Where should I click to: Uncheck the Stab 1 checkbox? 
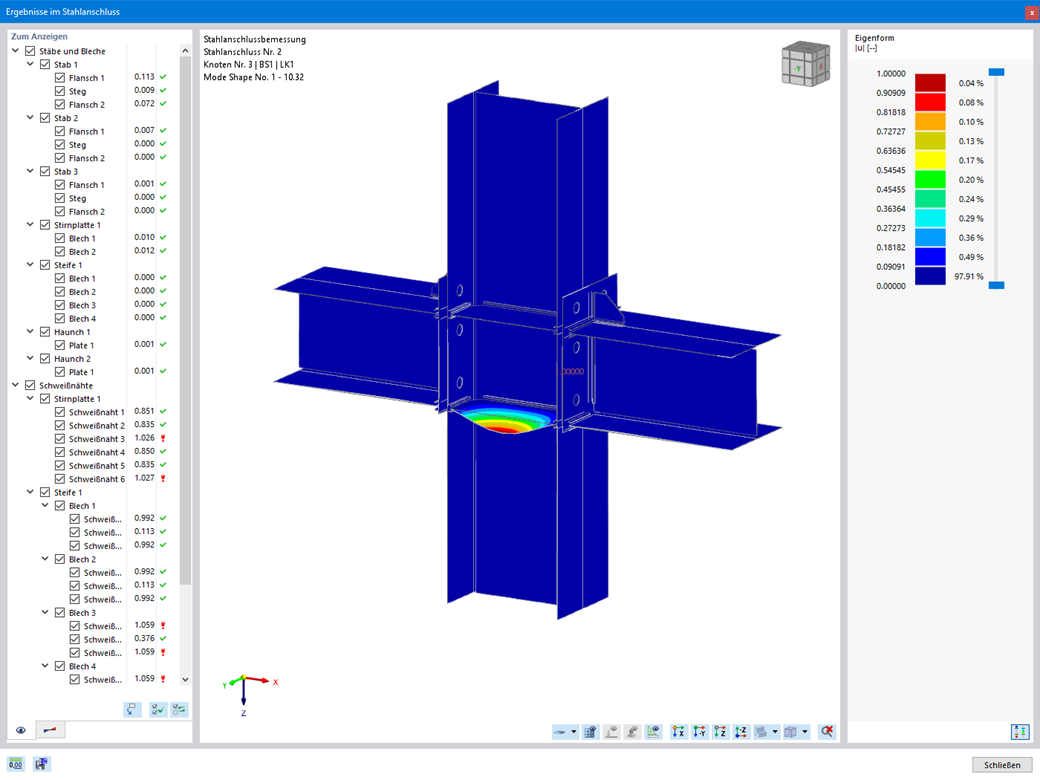pos(44,63)
